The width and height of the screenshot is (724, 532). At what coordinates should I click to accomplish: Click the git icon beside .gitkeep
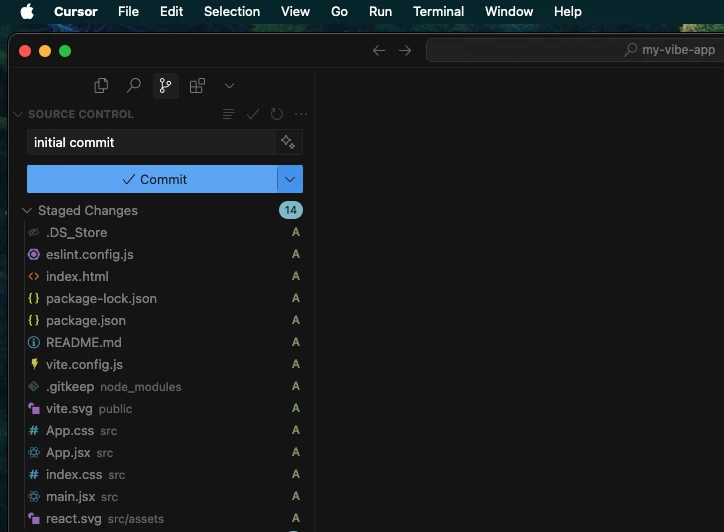pos(34,387)
